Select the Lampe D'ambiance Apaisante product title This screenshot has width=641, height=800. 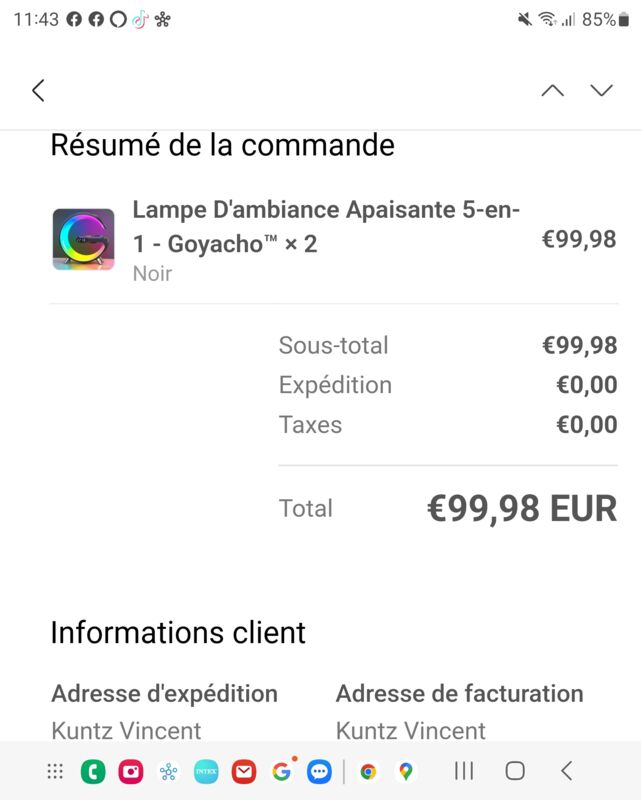coord(326,227)
